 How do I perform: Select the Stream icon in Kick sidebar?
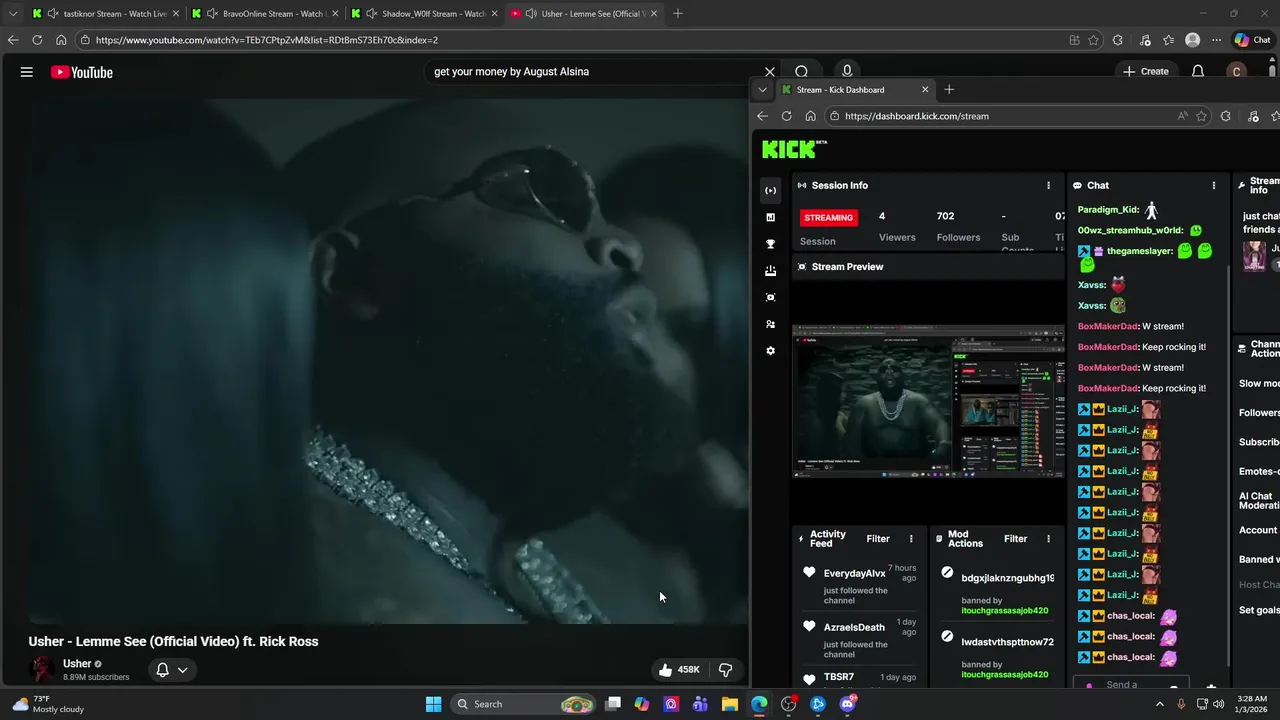point(770,190)
